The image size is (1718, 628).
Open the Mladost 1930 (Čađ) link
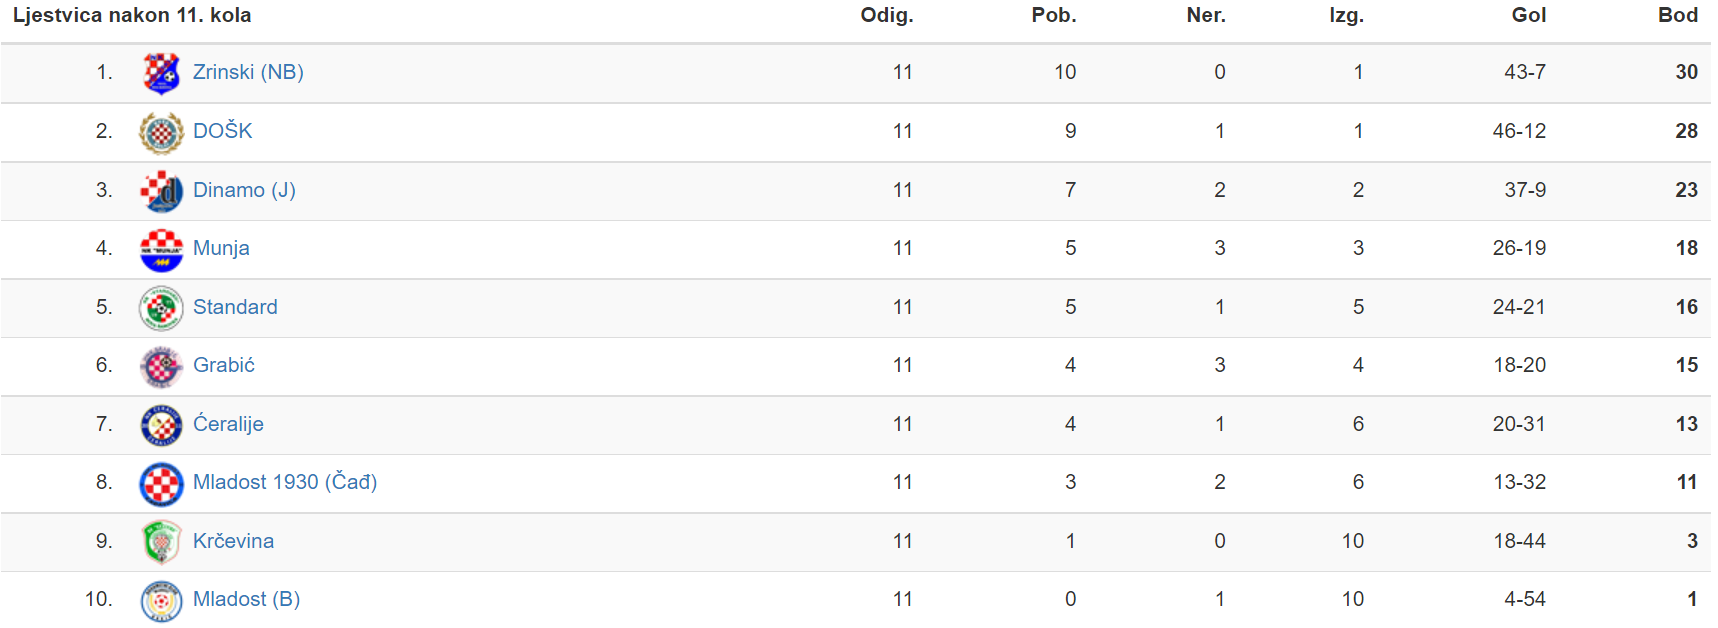[285, 482]
